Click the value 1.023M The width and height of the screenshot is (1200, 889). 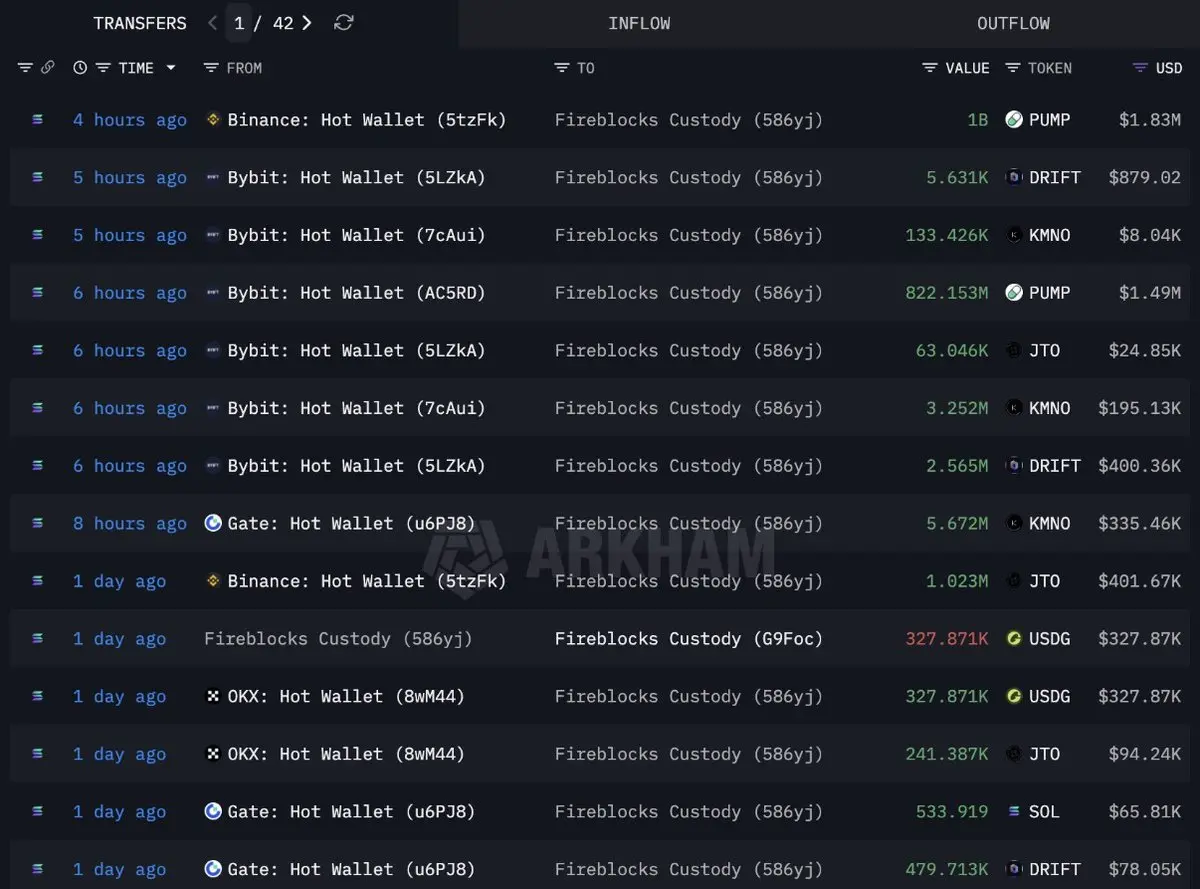(x=957, y=581)
